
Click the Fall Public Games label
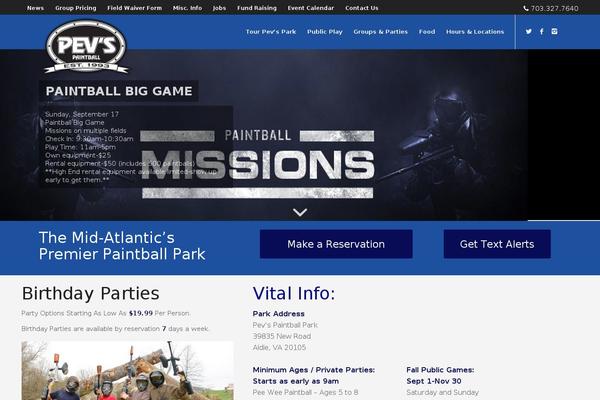pos(440,370)
